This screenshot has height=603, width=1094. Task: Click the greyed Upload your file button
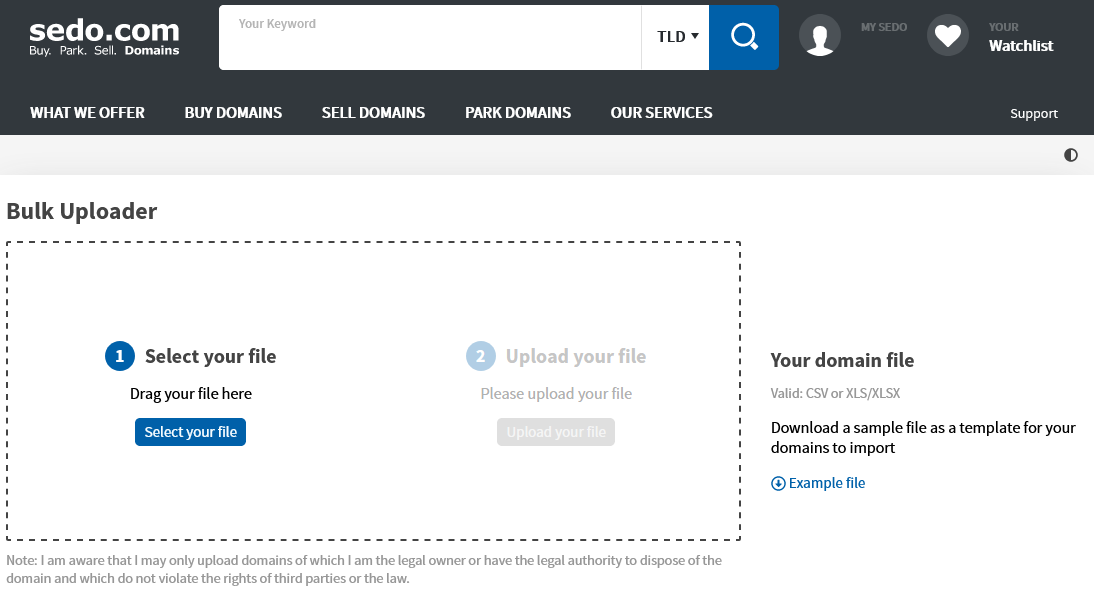[556, 432]
